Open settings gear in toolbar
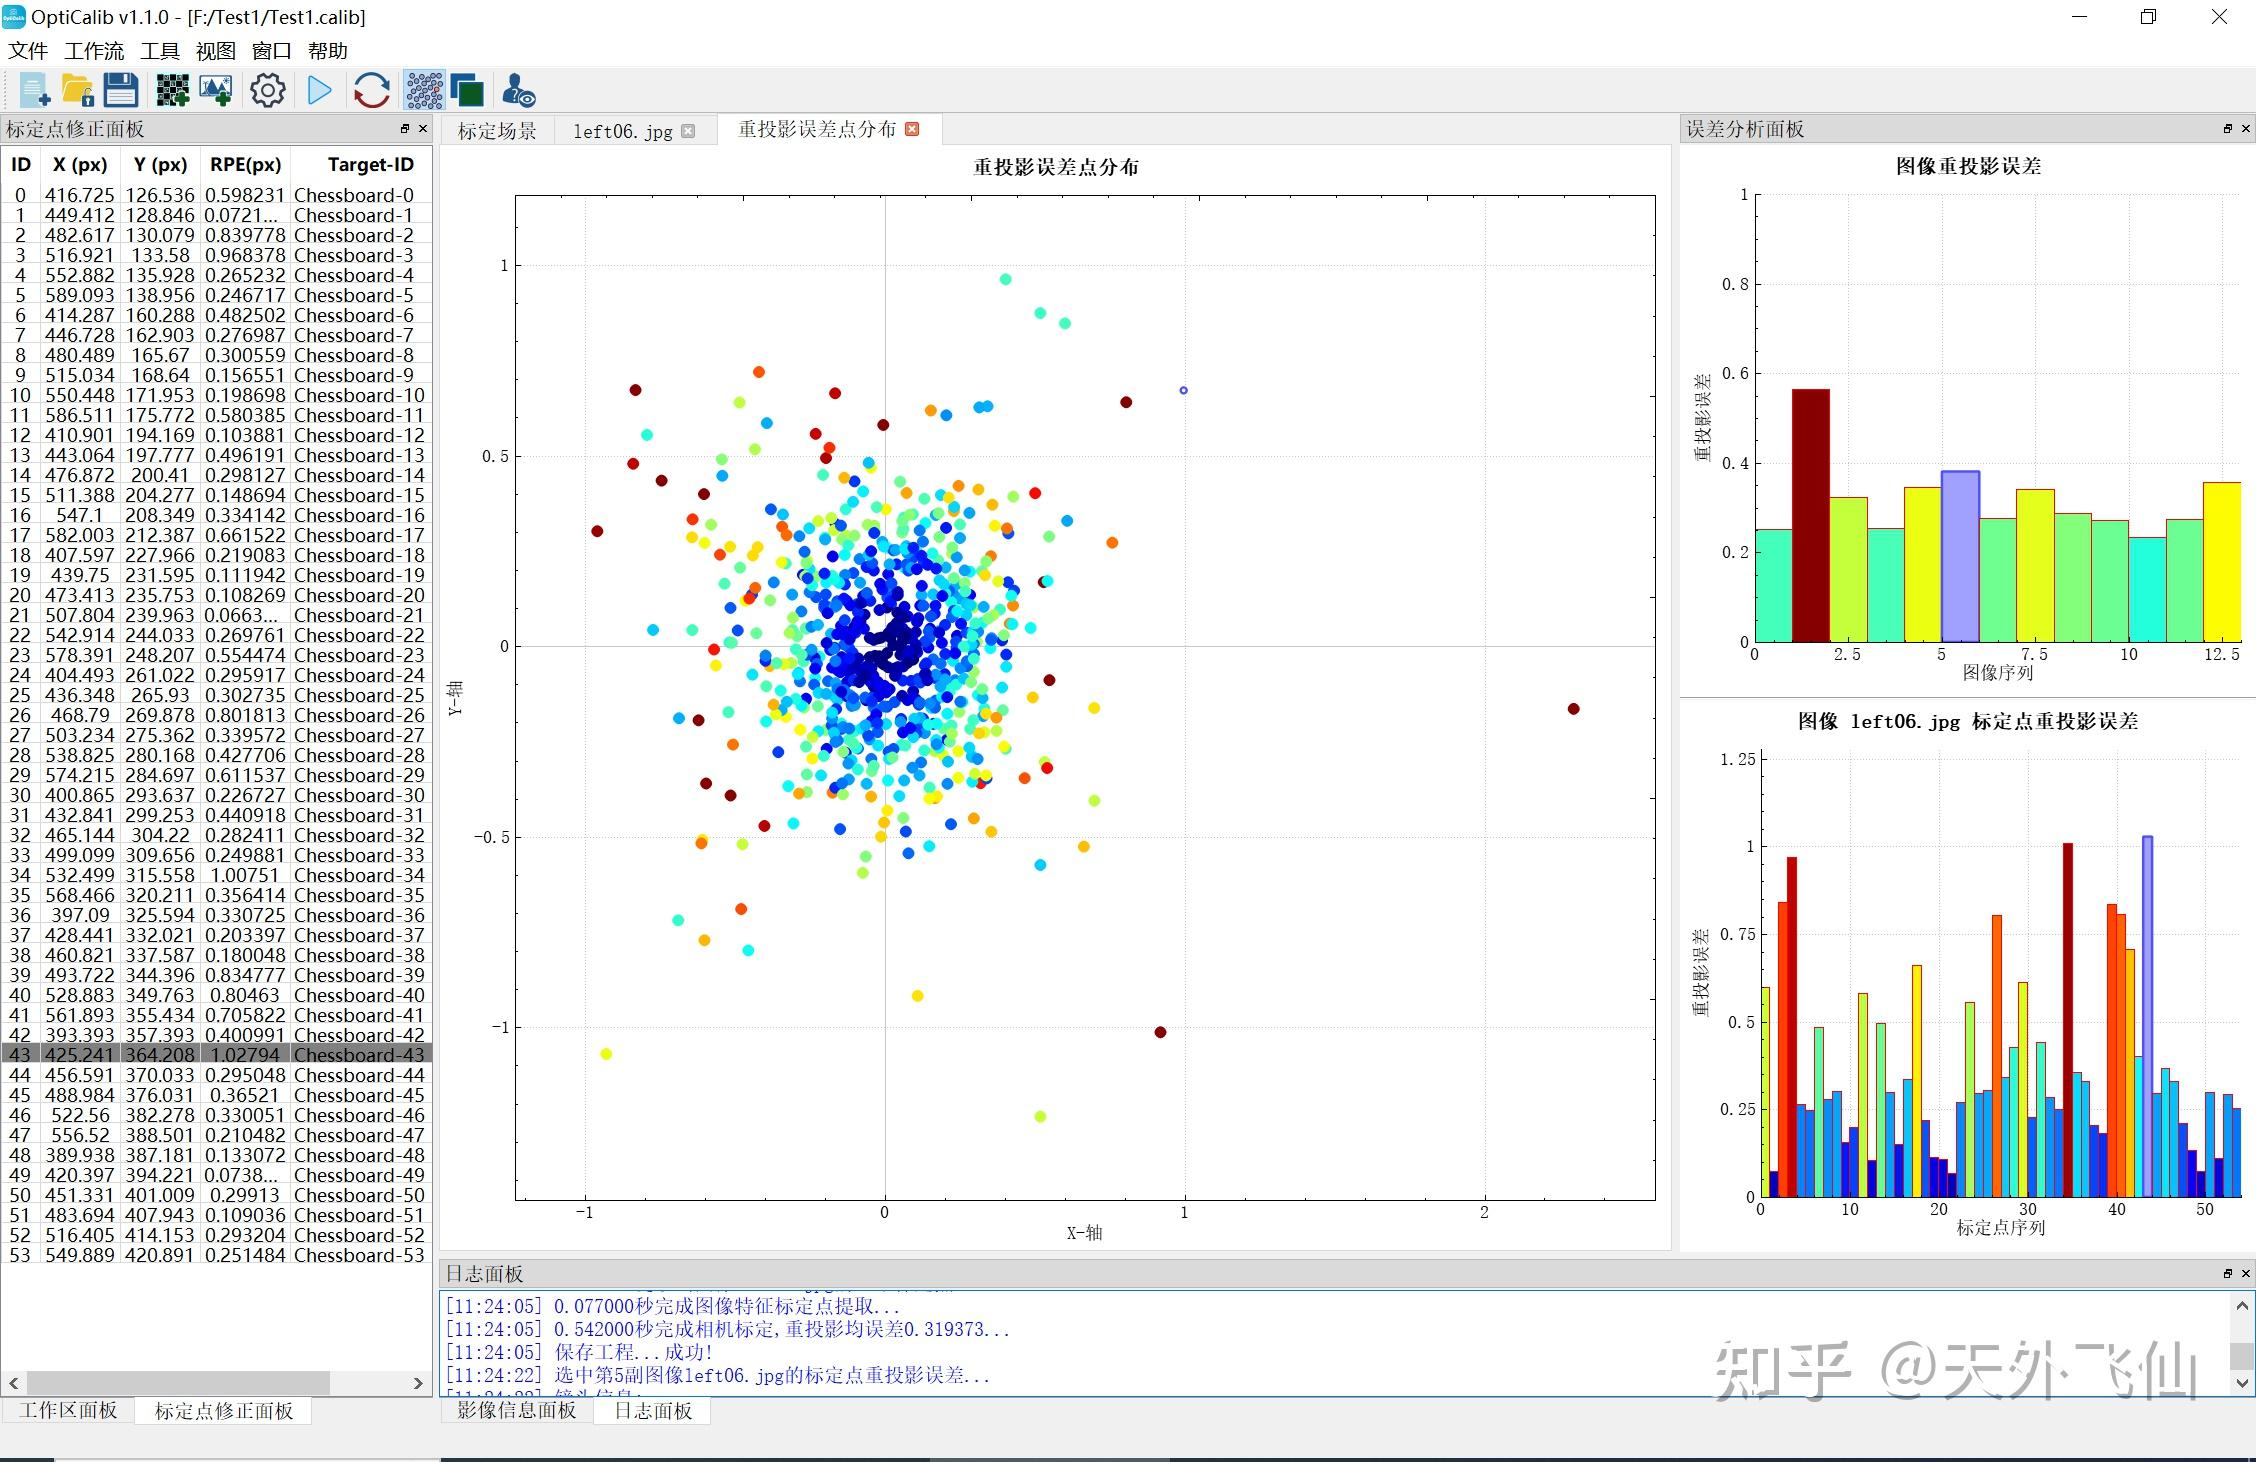Screen dimensions: 2256x1462 click(267, 91)
